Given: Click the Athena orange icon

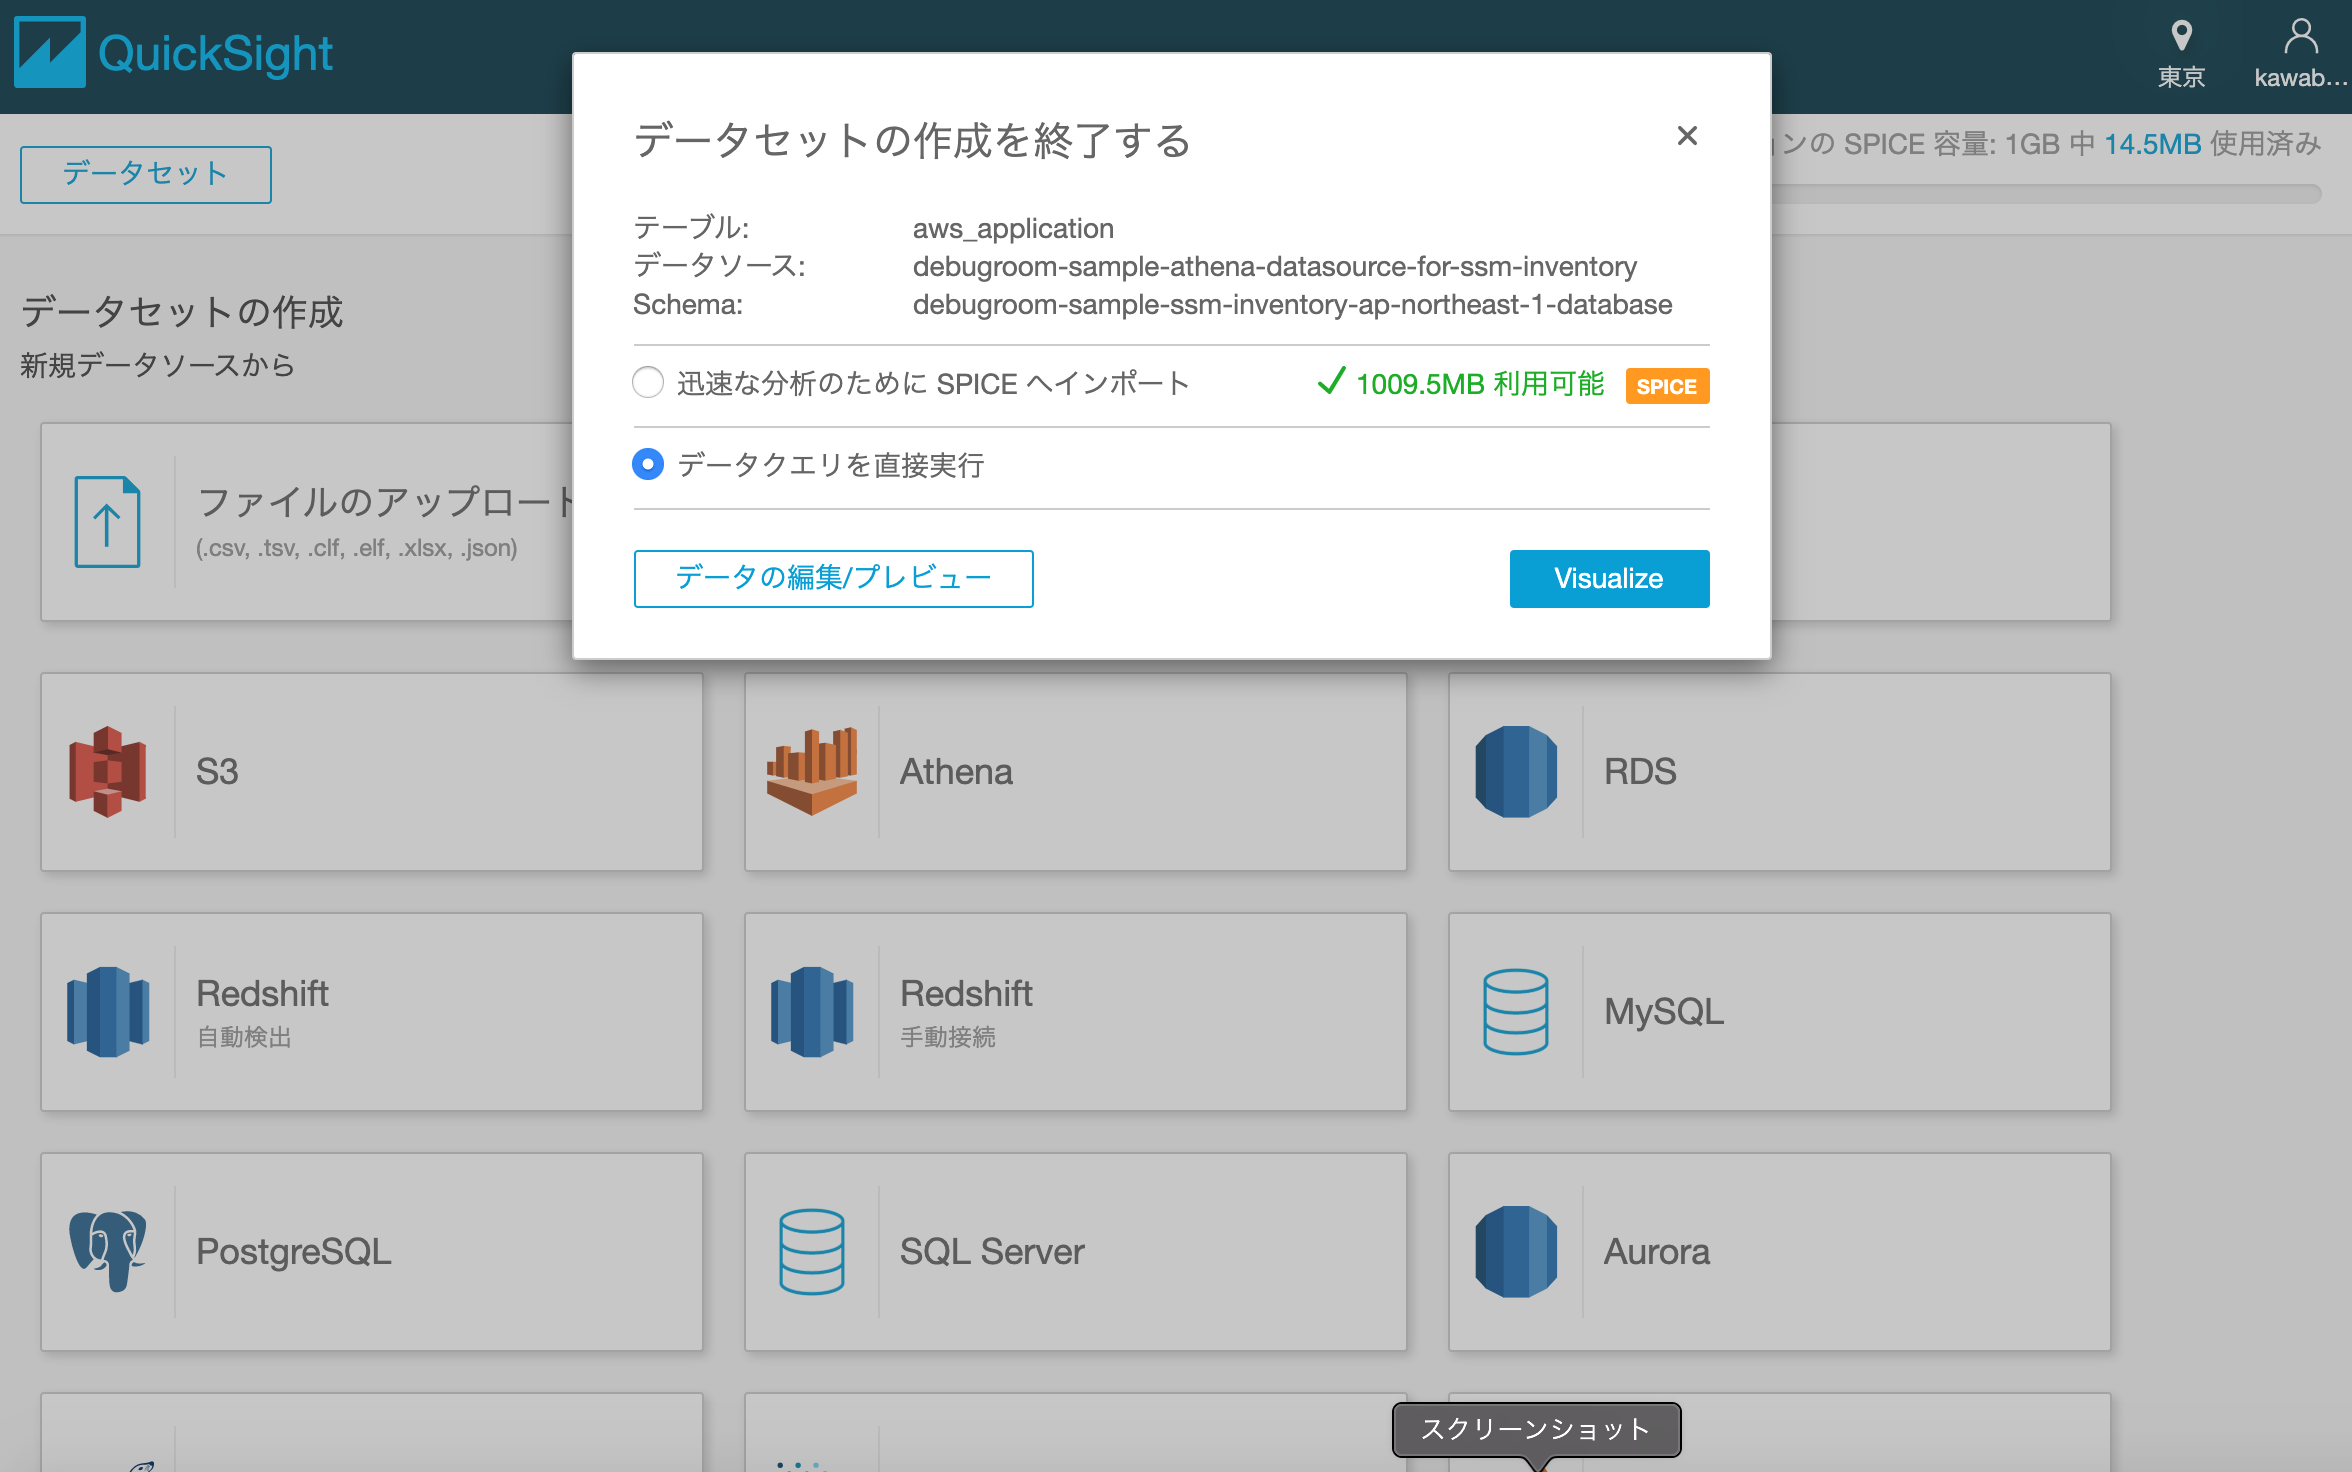Looking at the screenshot, I should coord(812,772).
